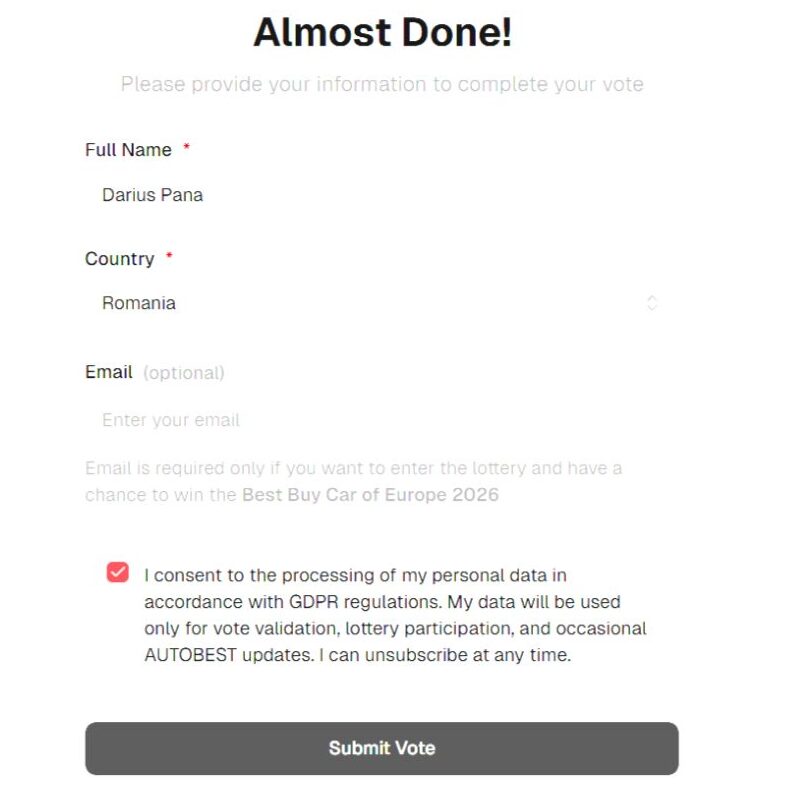Click the 'Please provide your information' subtitle
The image size is (800, 800).
382,84
